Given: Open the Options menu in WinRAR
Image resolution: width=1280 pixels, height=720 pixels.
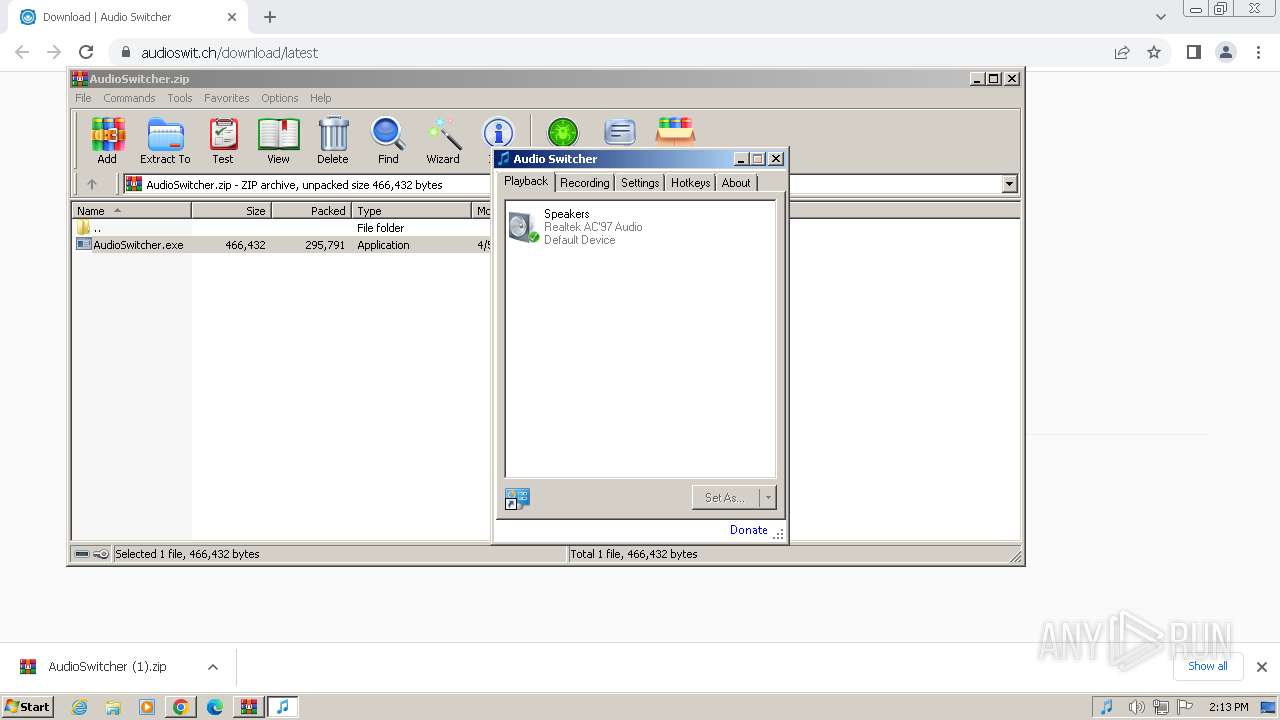Looking at the screenshot, I should [x=280, y=98].
